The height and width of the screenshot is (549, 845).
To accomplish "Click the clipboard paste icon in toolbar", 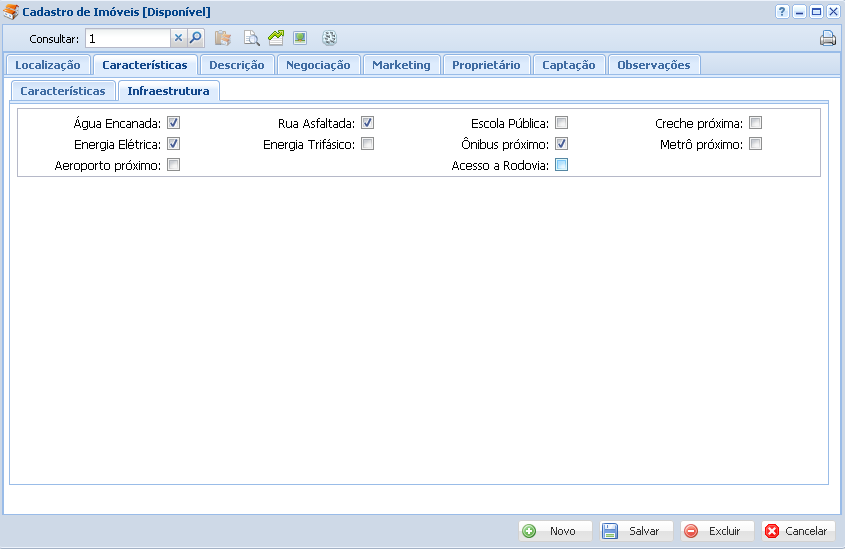I will pyautogui.click(x=223, y=38).
